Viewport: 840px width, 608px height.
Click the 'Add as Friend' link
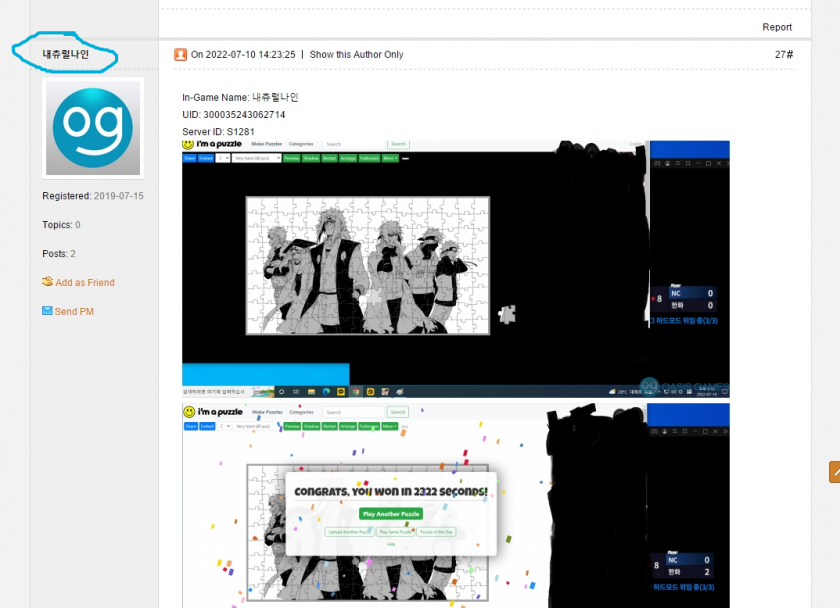point(85,283)
